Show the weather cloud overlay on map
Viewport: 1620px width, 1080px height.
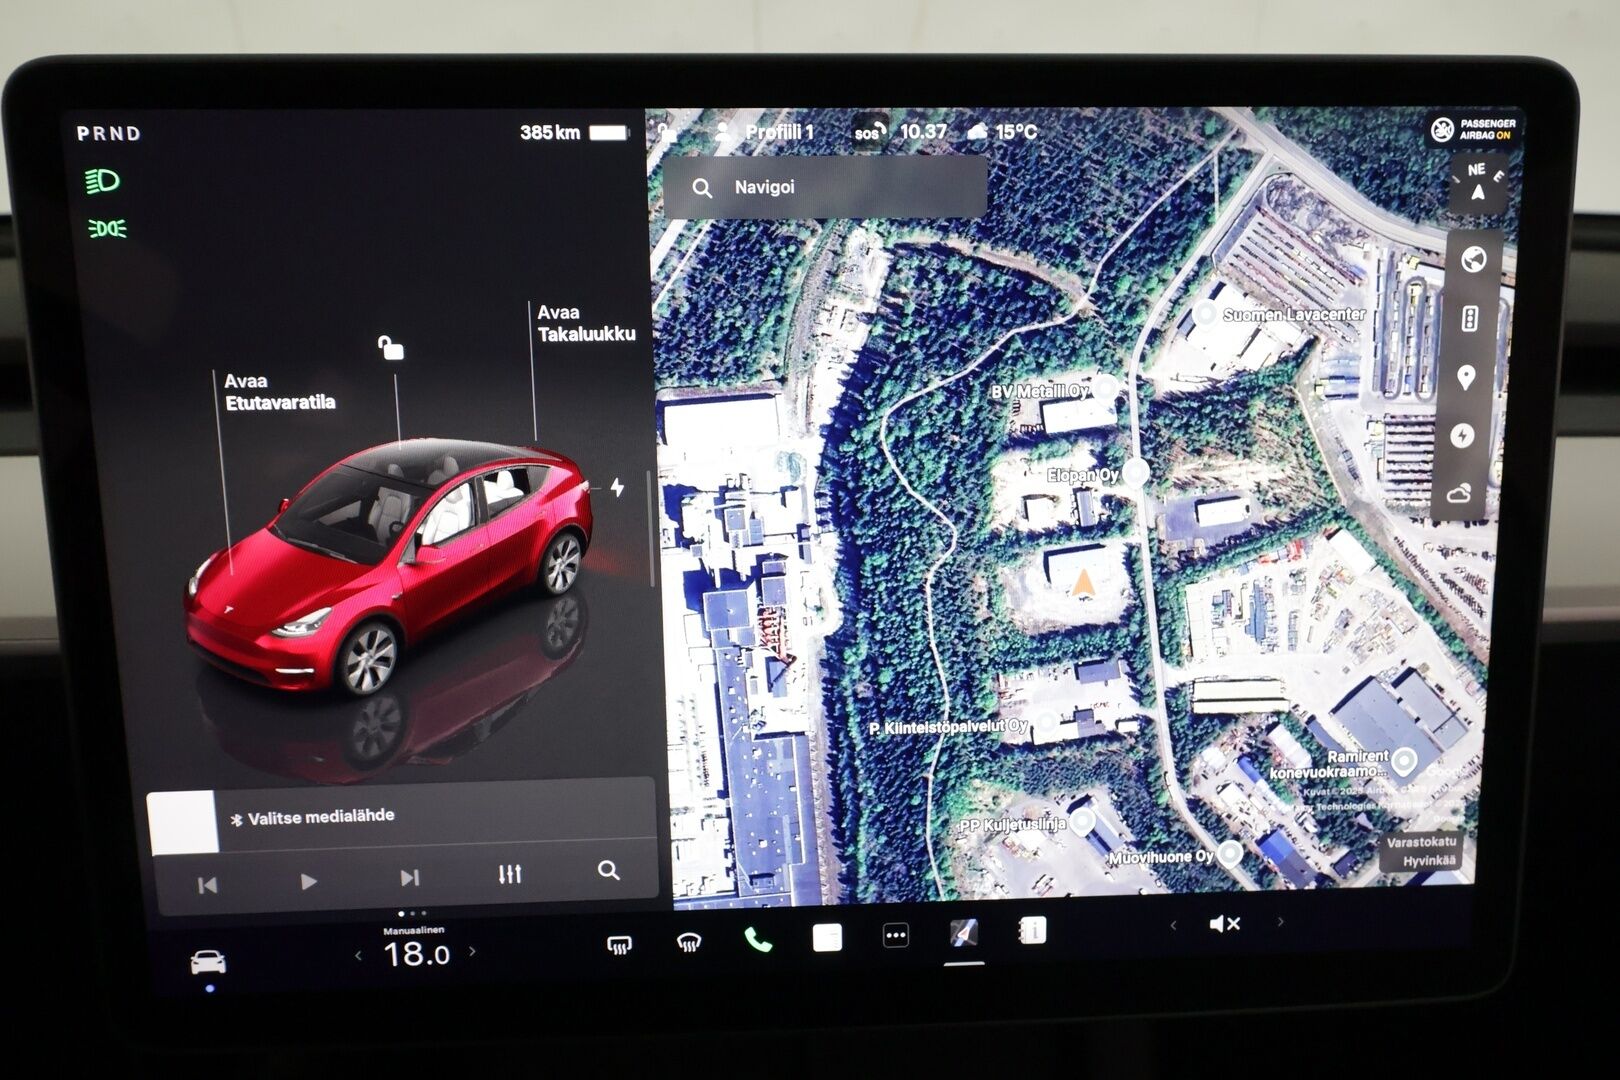point(1459,493)
